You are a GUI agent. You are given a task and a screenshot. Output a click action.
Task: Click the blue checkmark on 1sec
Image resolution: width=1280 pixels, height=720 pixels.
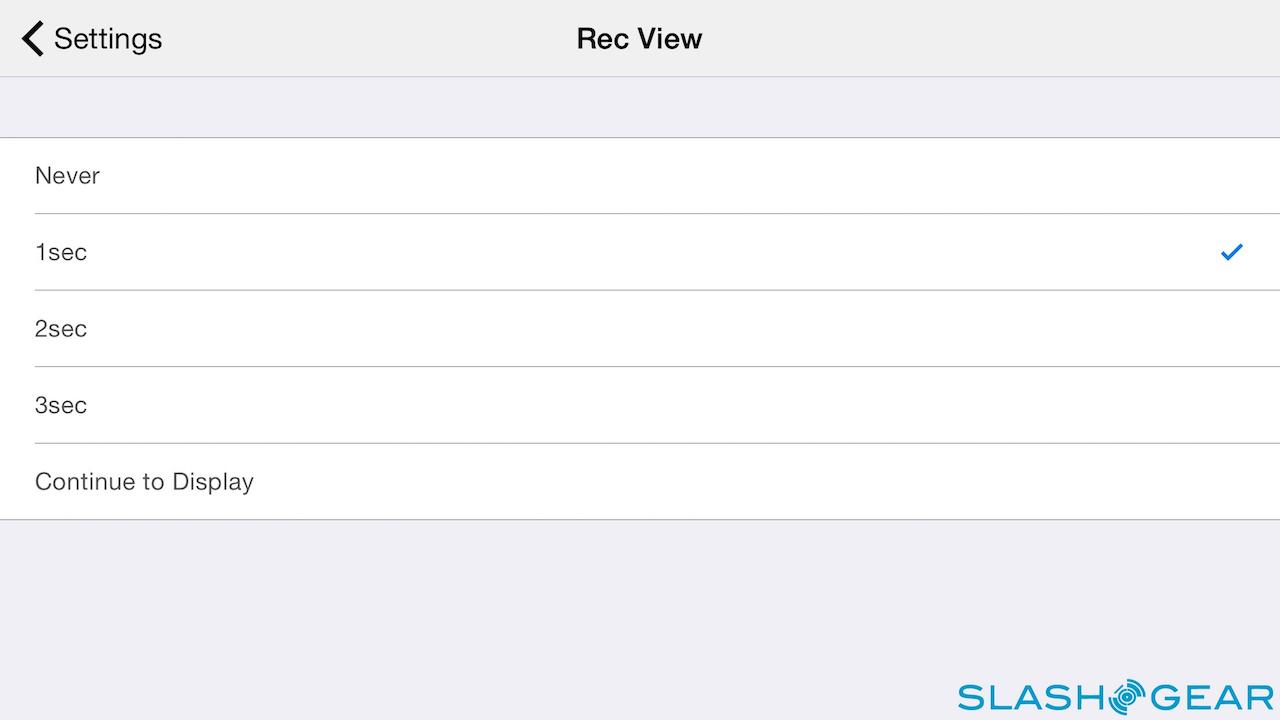(1231, 252)
